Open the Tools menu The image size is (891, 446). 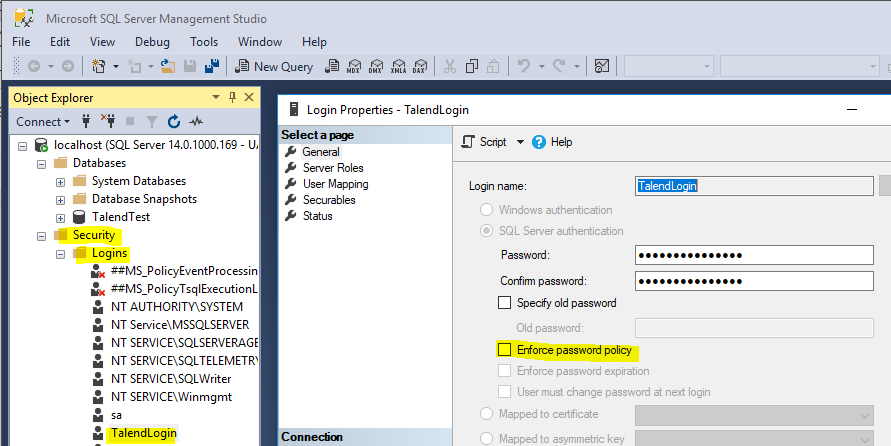(204, 42)
